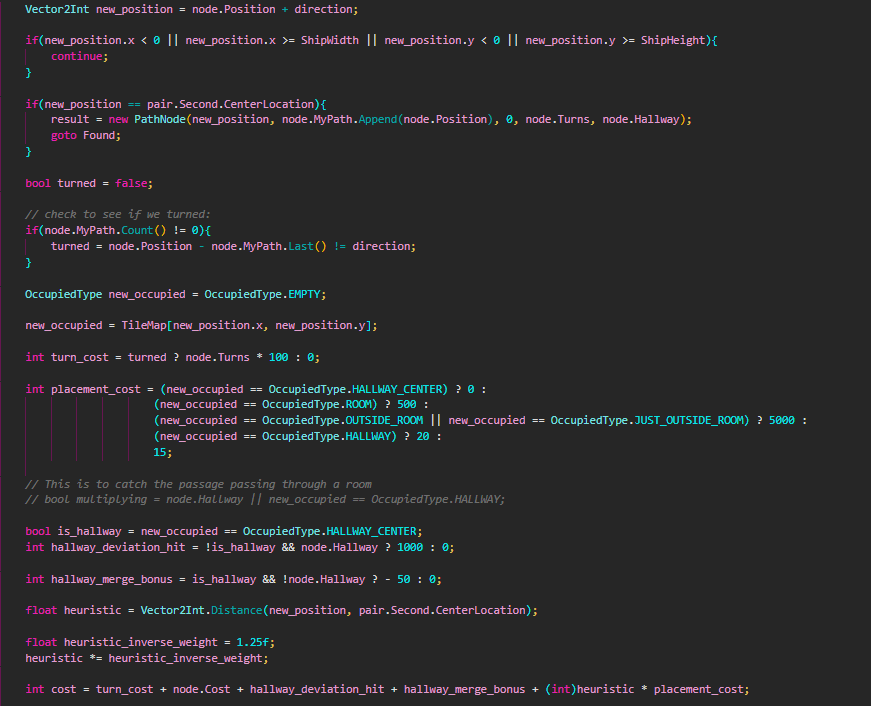
Task: Click 'Vector2Int.Distance' call
Action: [201, 610]
